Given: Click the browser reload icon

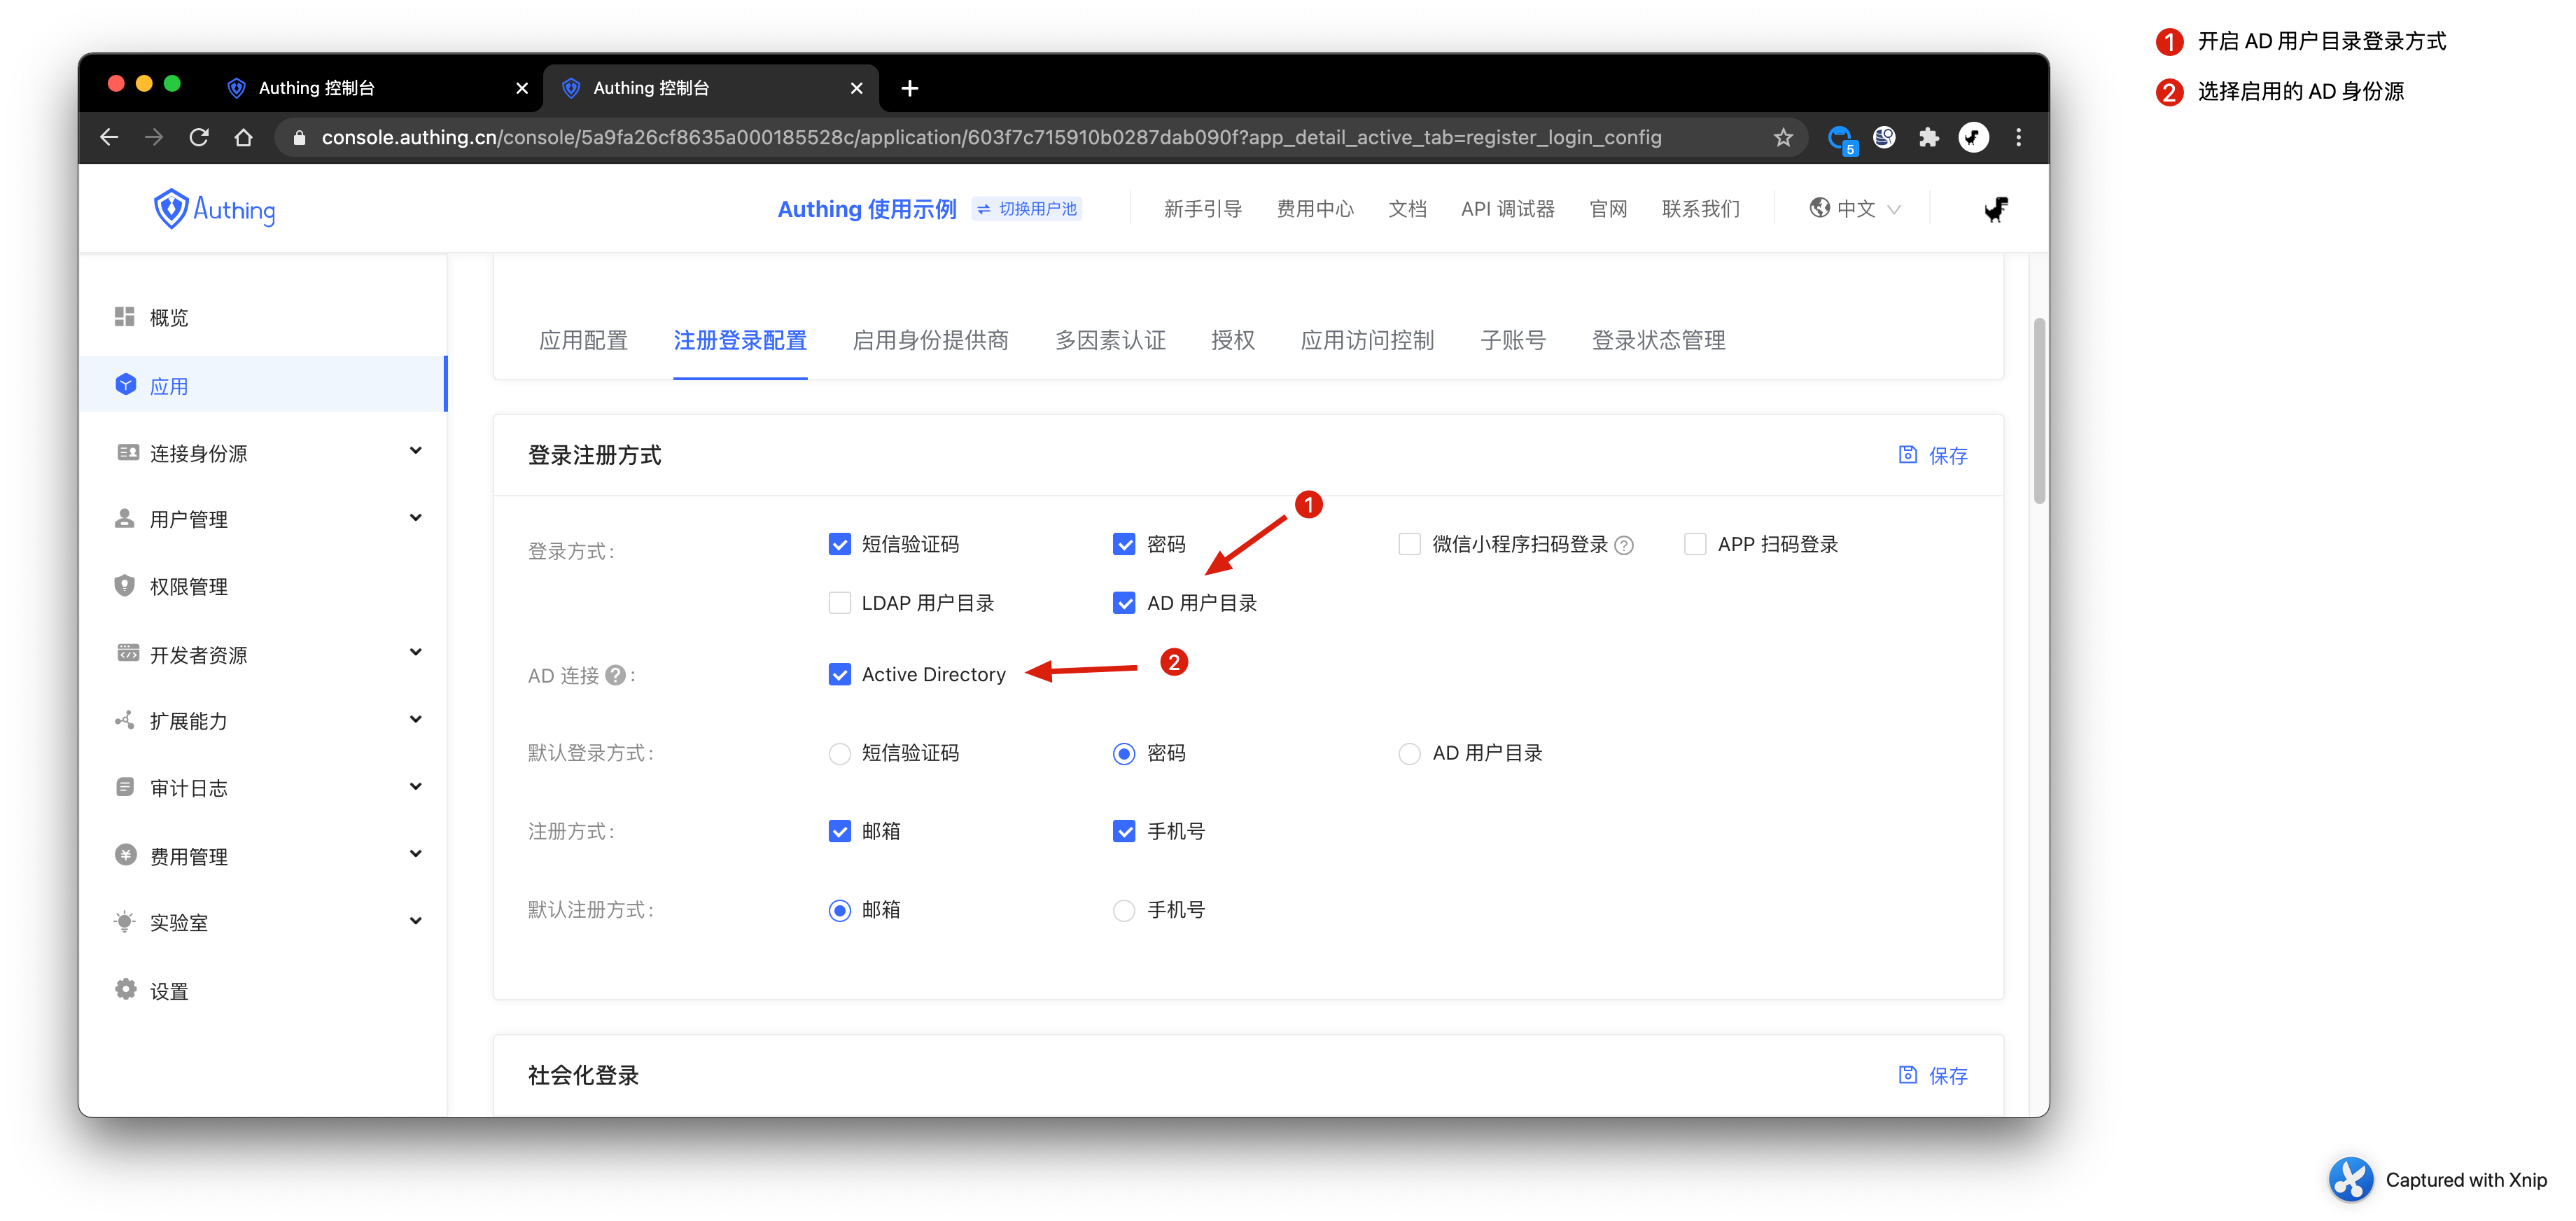Looking at the screenshot, I should click(x=199, y=138).
